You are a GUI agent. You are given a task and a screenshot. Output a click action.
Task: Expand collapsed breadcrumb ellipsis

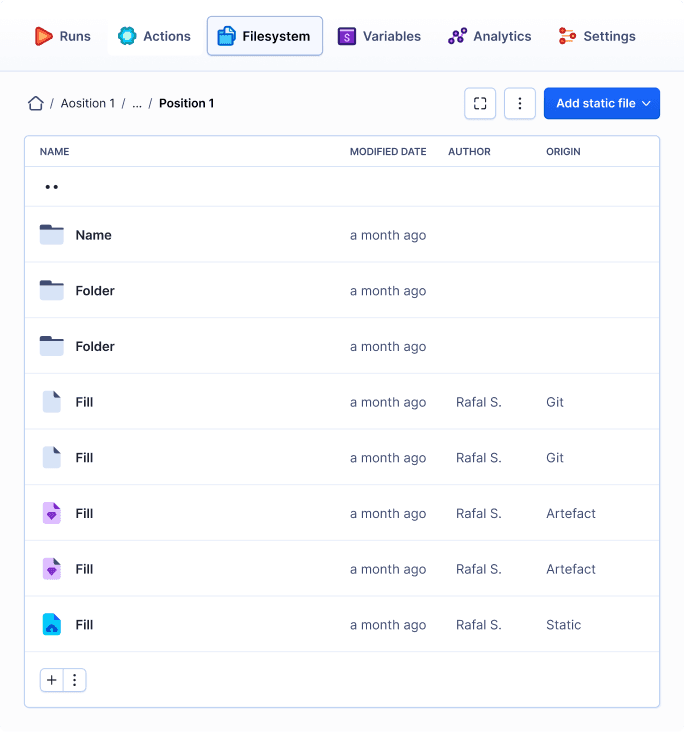coord(137,103)
